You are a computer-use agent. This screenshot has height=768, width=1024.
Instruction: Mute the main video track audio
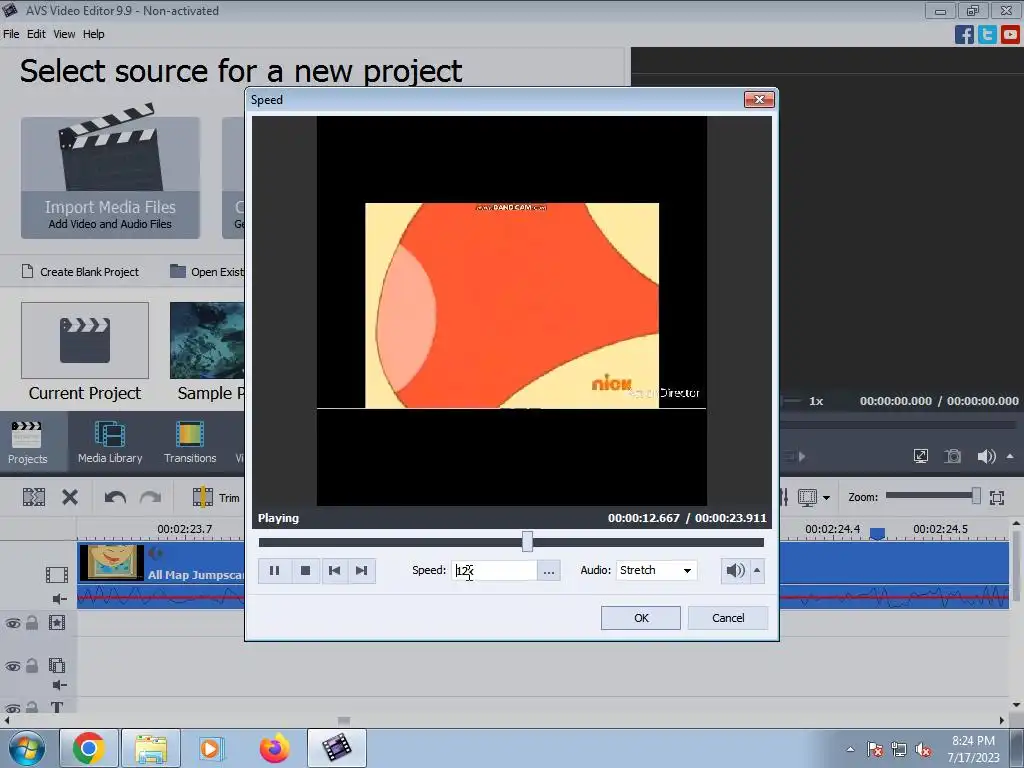pyautogui.click(x=59, y=599)
